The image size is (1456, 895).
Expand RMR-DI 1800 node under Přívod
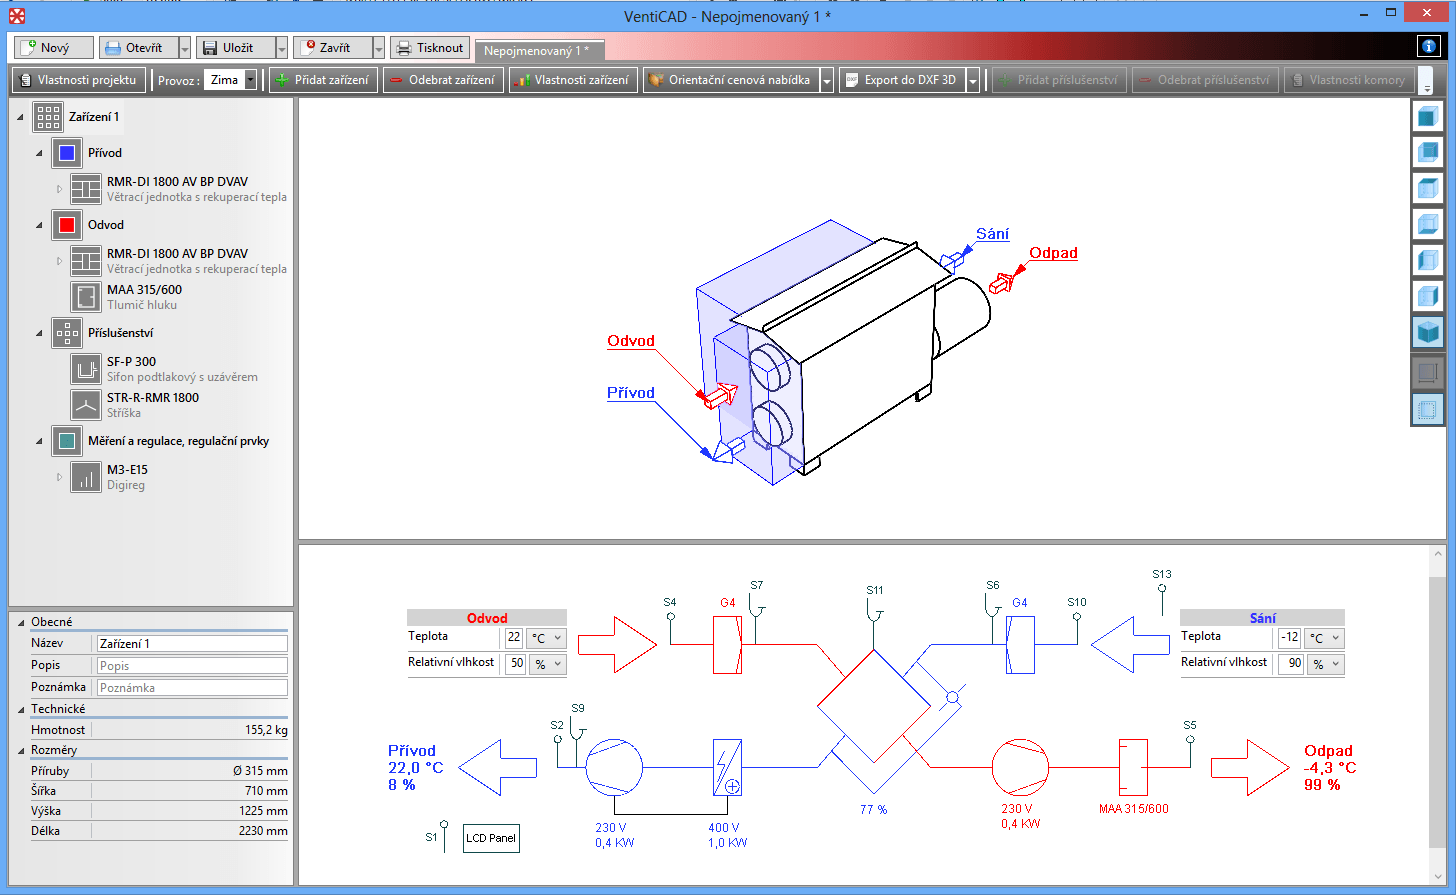pos(59,189)
